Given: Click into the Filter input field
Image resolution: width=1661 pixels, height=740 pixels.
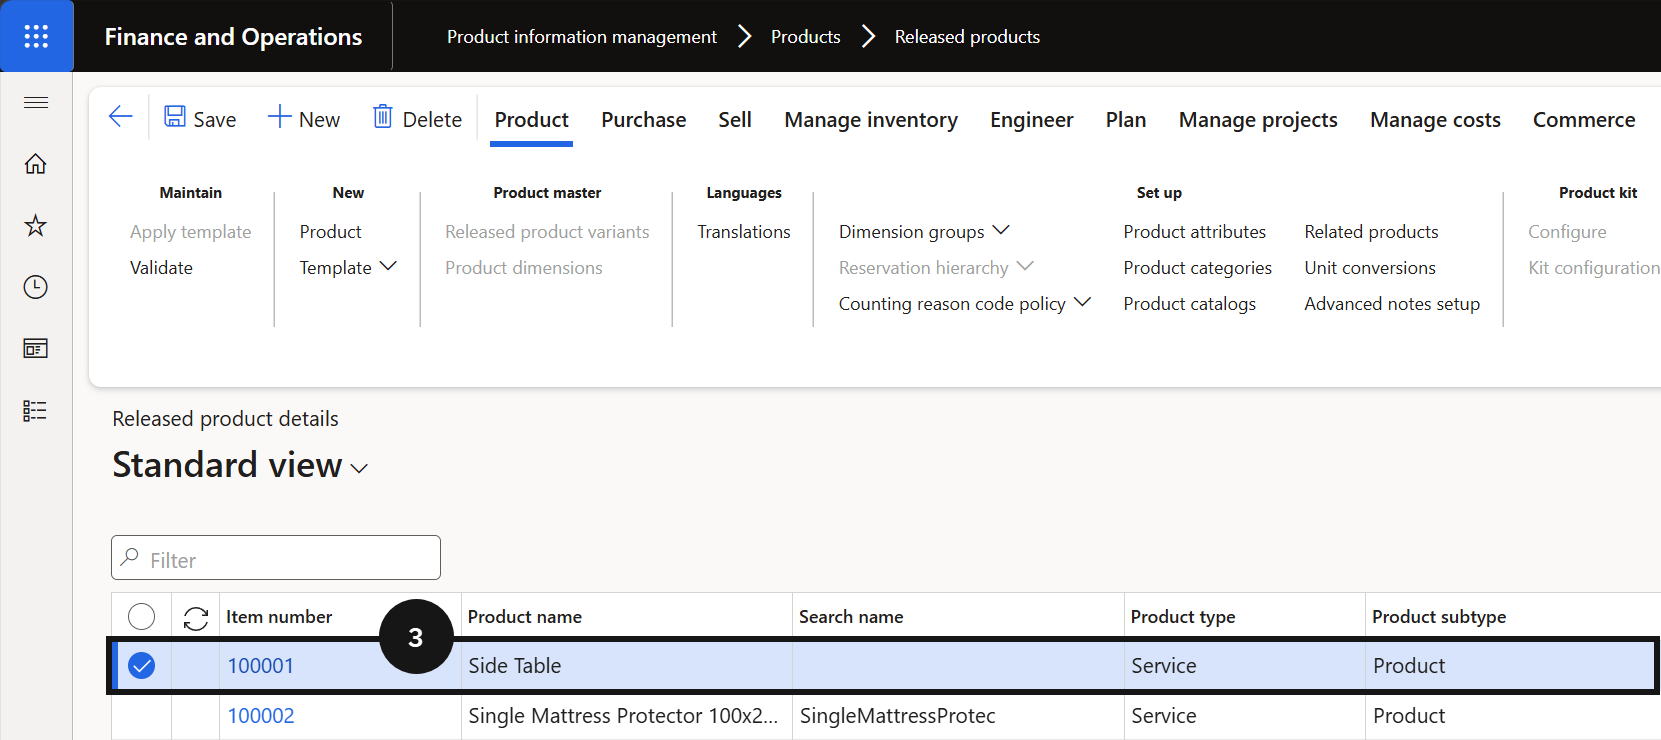Looking at the screenshot, I should coord(276,558).
